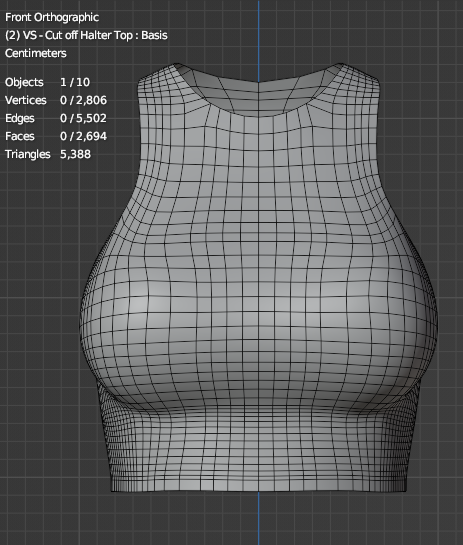Click the Faces 0 / 2,694 statistic
Viewport: 463px width, 545px height.
point(56,136)
